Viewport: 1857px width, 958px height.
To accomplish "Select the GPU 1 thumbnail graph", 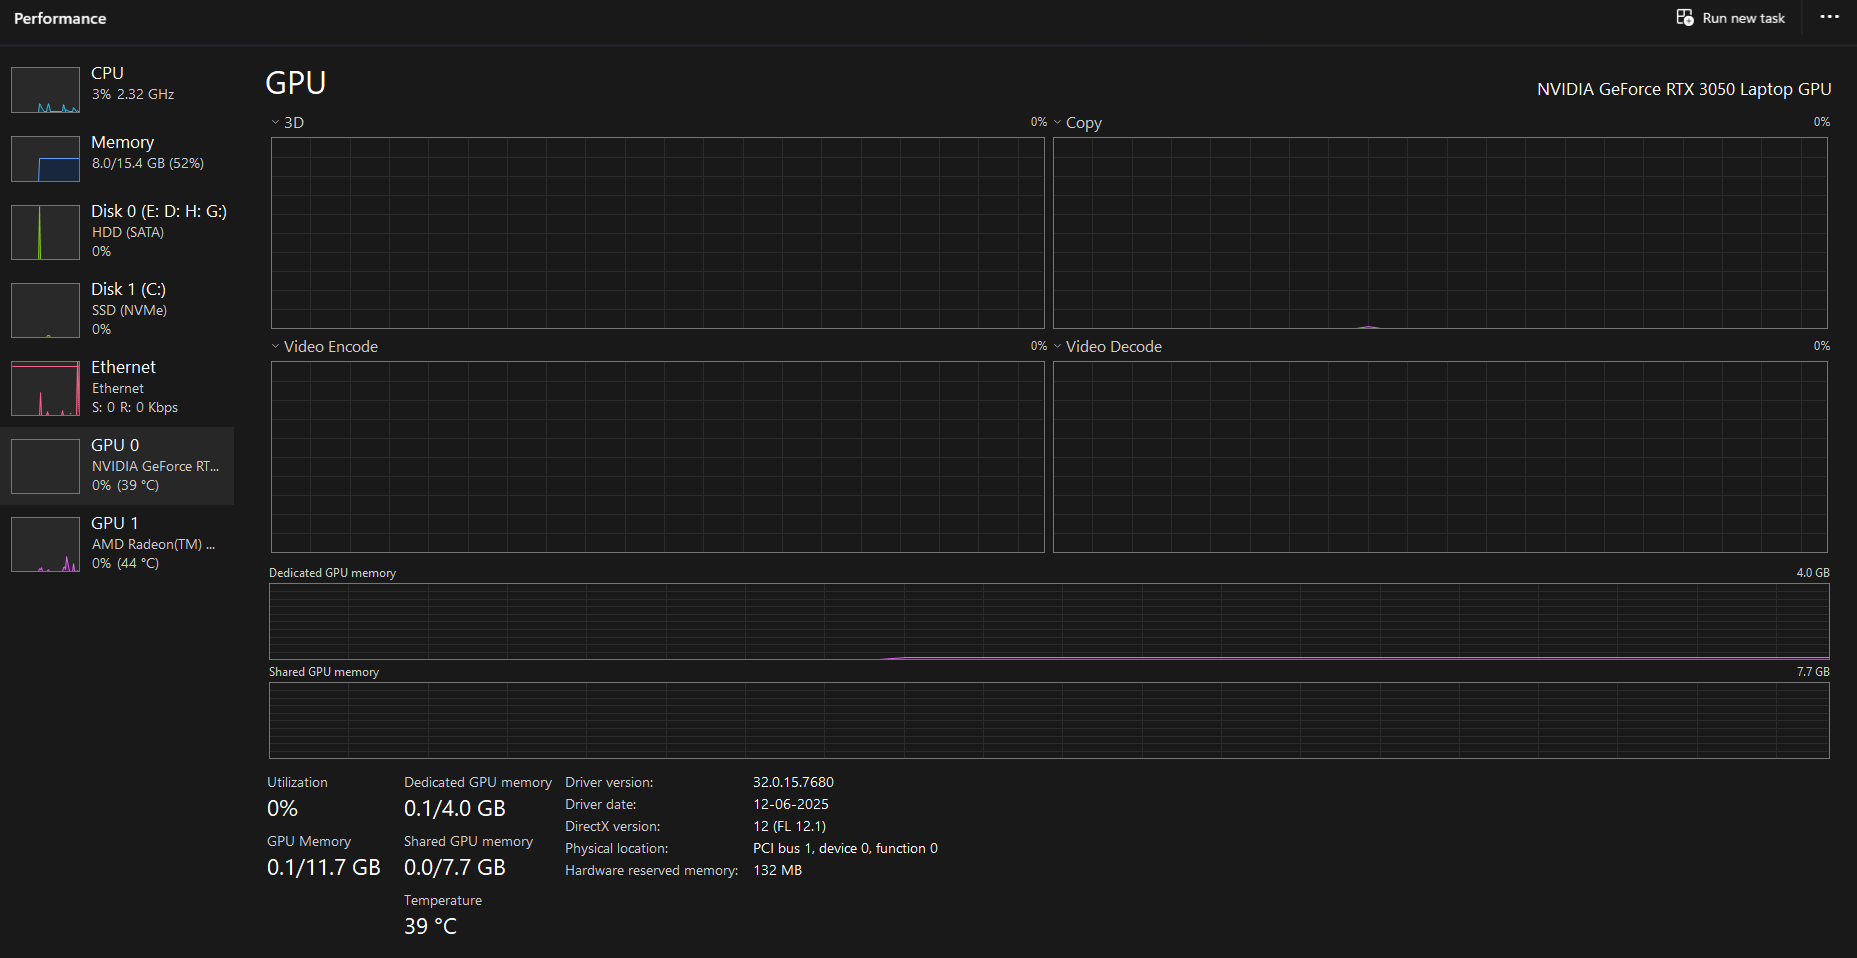I will click(x=45, y=544).
